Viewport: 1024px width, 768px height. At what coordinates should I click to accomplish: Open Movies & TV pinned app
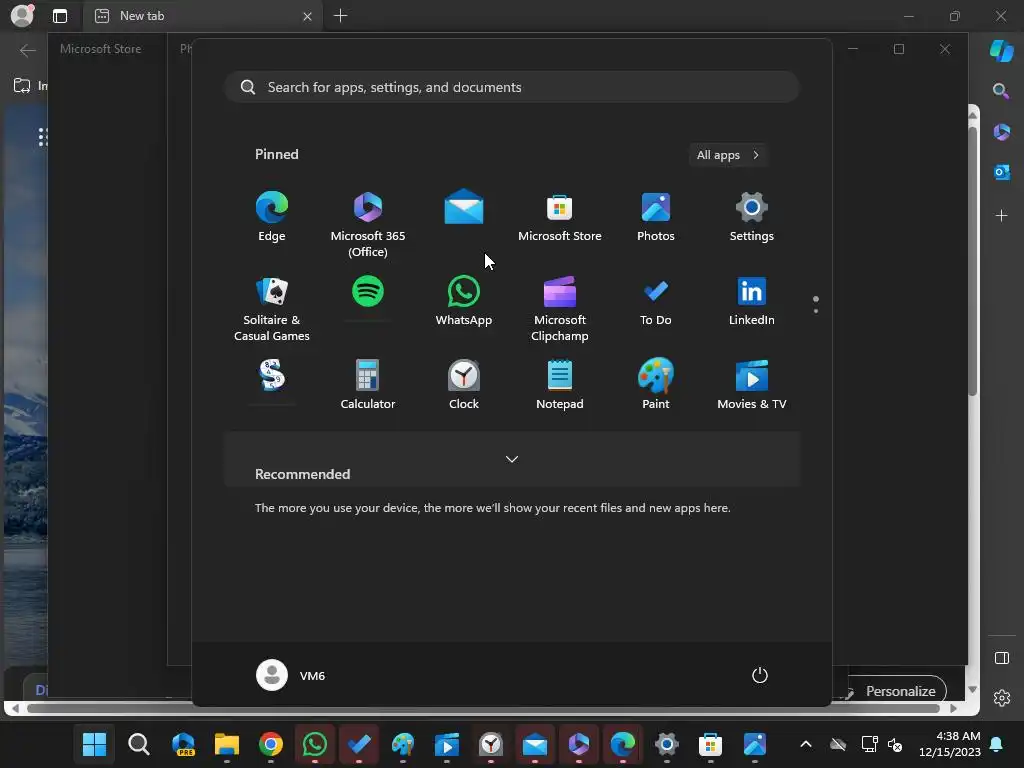752,385
